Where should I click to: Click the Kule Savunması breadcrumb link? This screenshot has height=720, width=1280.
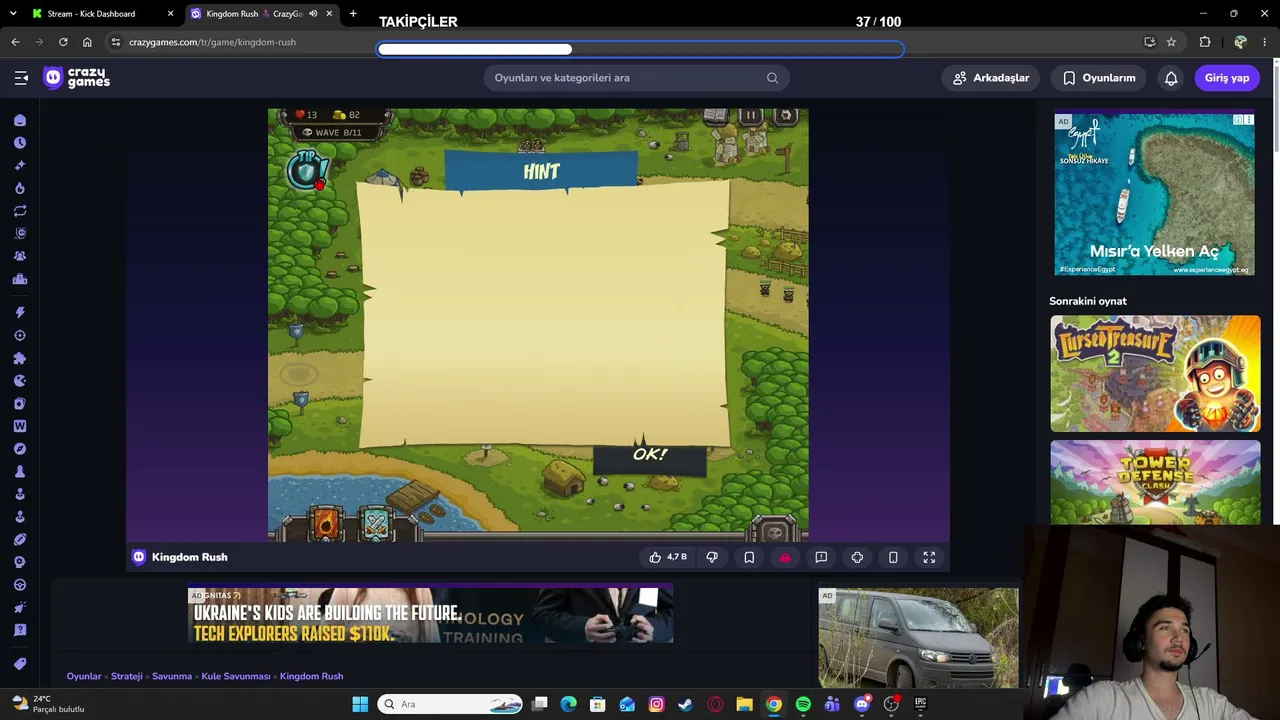coord(236,676)
